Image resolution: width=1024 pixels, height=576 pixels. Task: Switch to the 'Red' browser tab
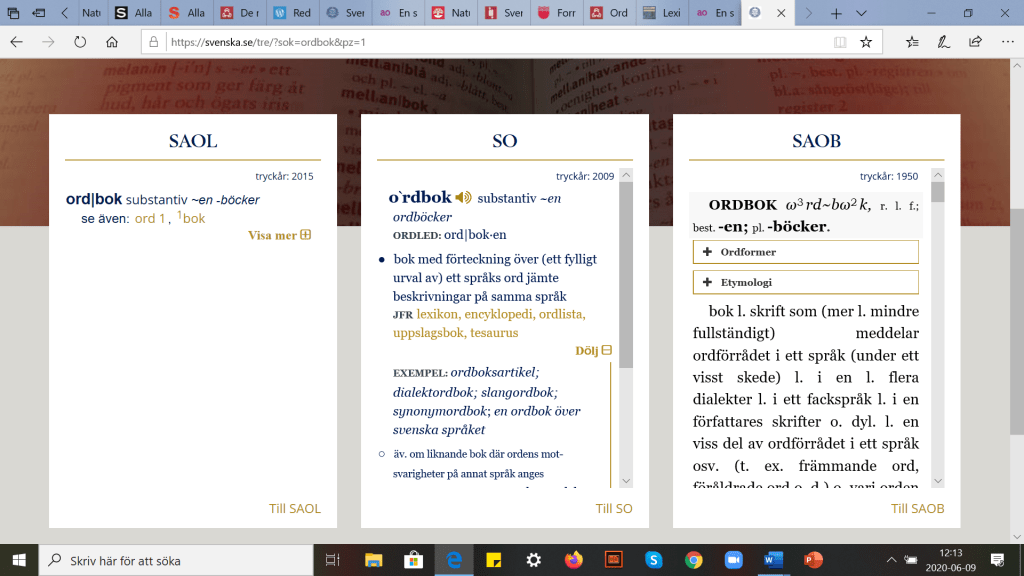pos(293,13)
